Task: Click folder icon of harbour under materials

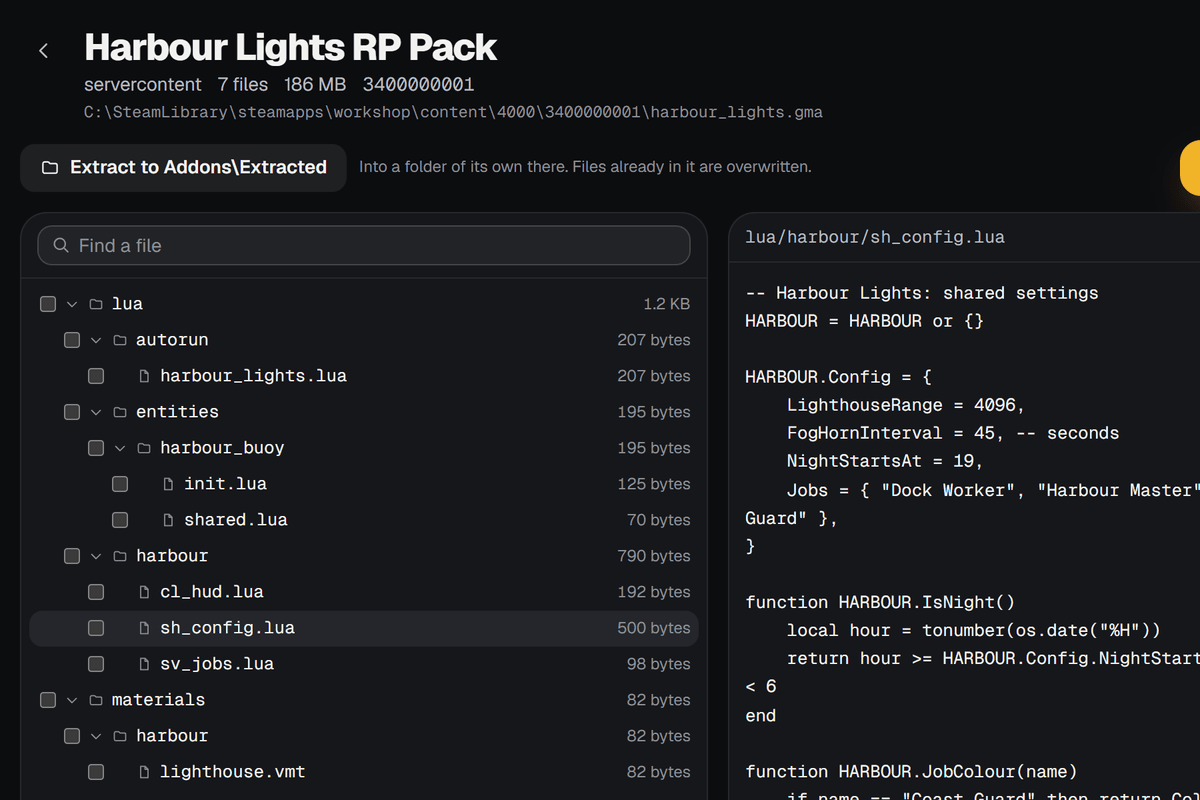Action: click(x=120, y=736)
